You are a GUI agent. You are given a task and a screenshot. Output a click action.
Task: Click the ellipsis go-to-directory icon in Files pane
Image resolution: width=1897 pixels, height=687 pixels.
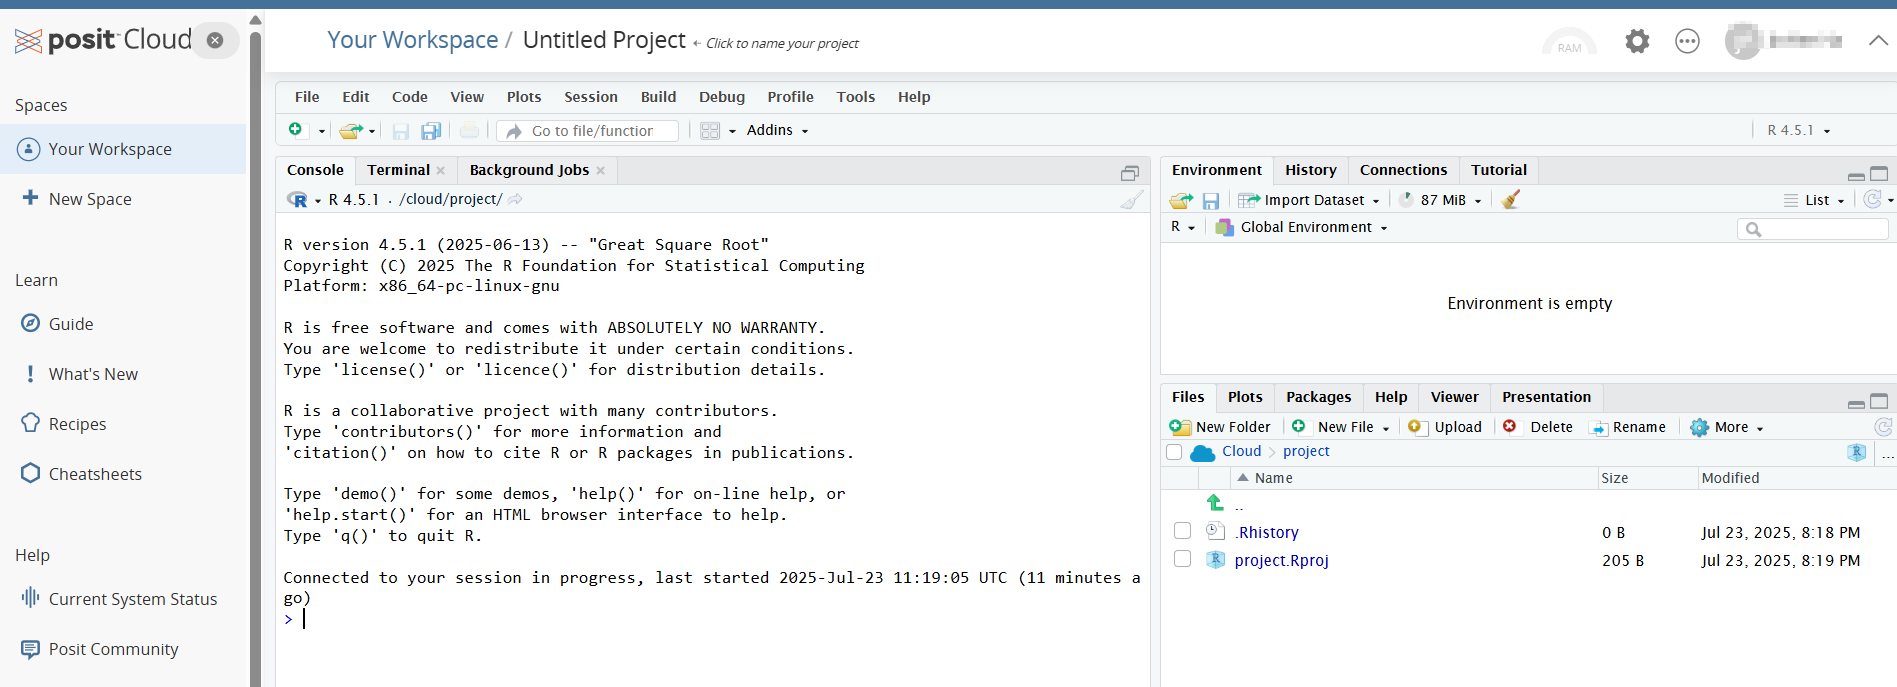coord(1888,454)
